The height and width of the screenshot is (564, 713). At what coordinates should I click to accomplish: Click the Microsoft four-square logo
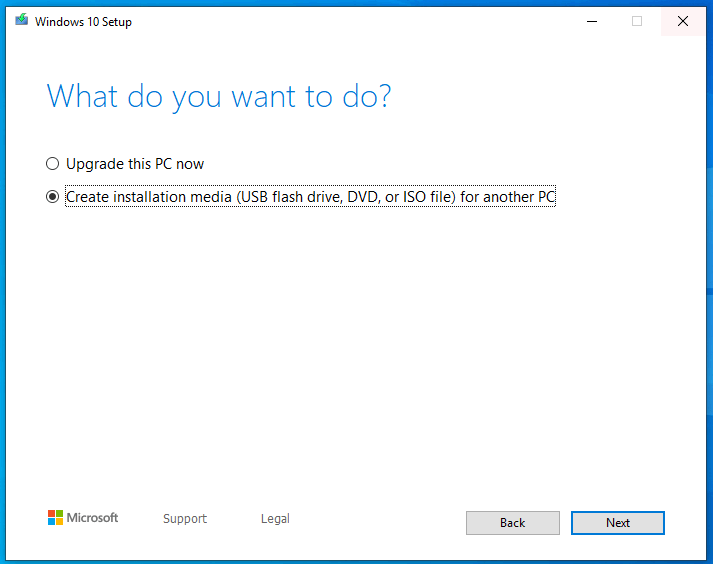(55, 518)
